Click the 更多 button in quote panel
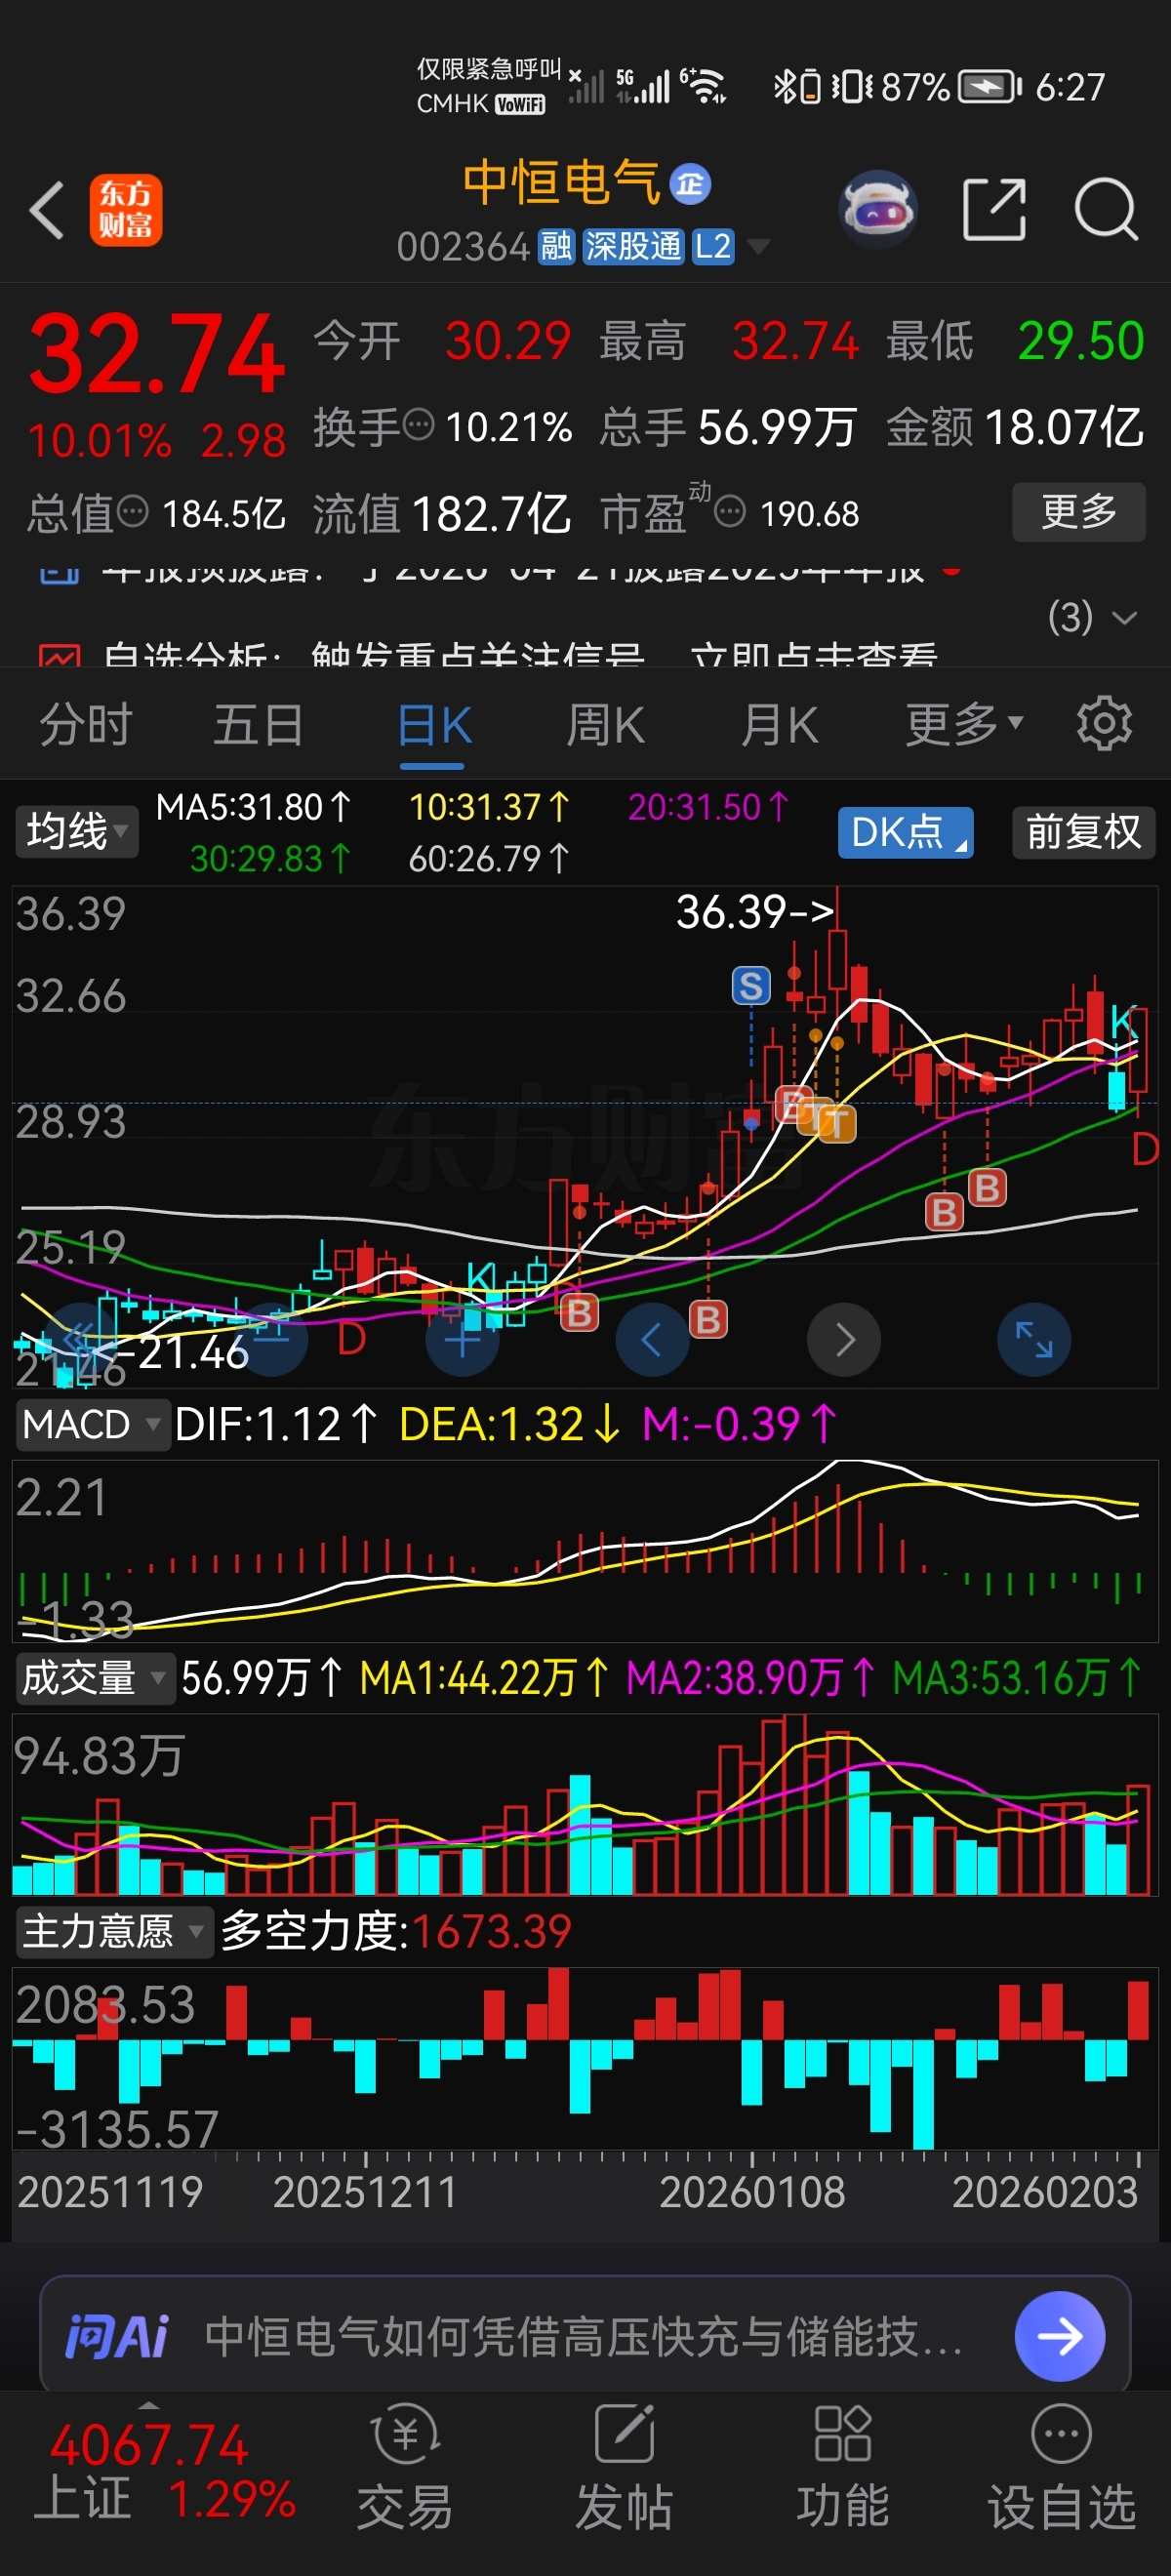The image size is (1171, 2576). [x=1078, y=512]
